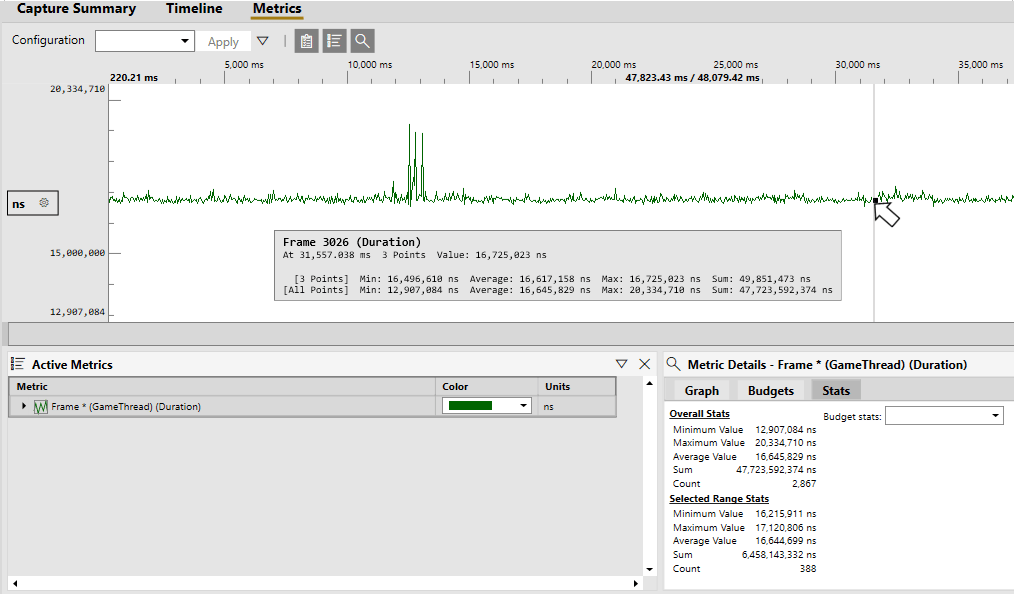Open the green metric color picker

(x=487, y=406)
